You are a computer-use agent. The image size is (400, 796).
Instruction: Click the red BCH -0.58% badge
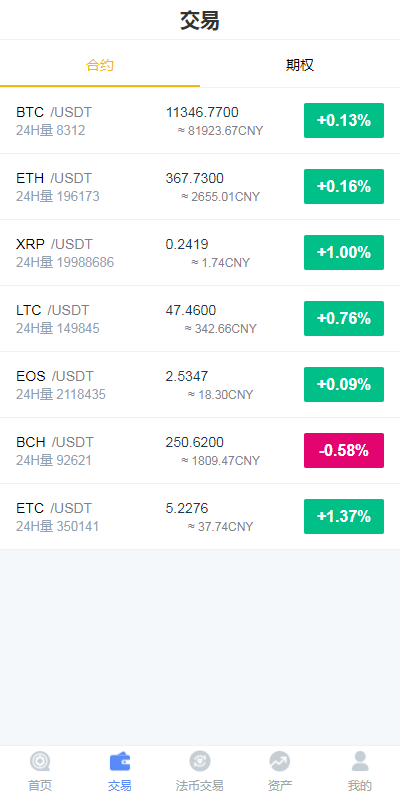click(344, 450)
